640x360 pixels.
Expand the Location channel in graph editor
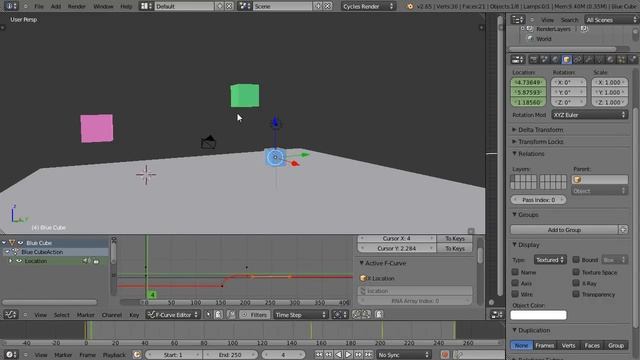(11, 261)
